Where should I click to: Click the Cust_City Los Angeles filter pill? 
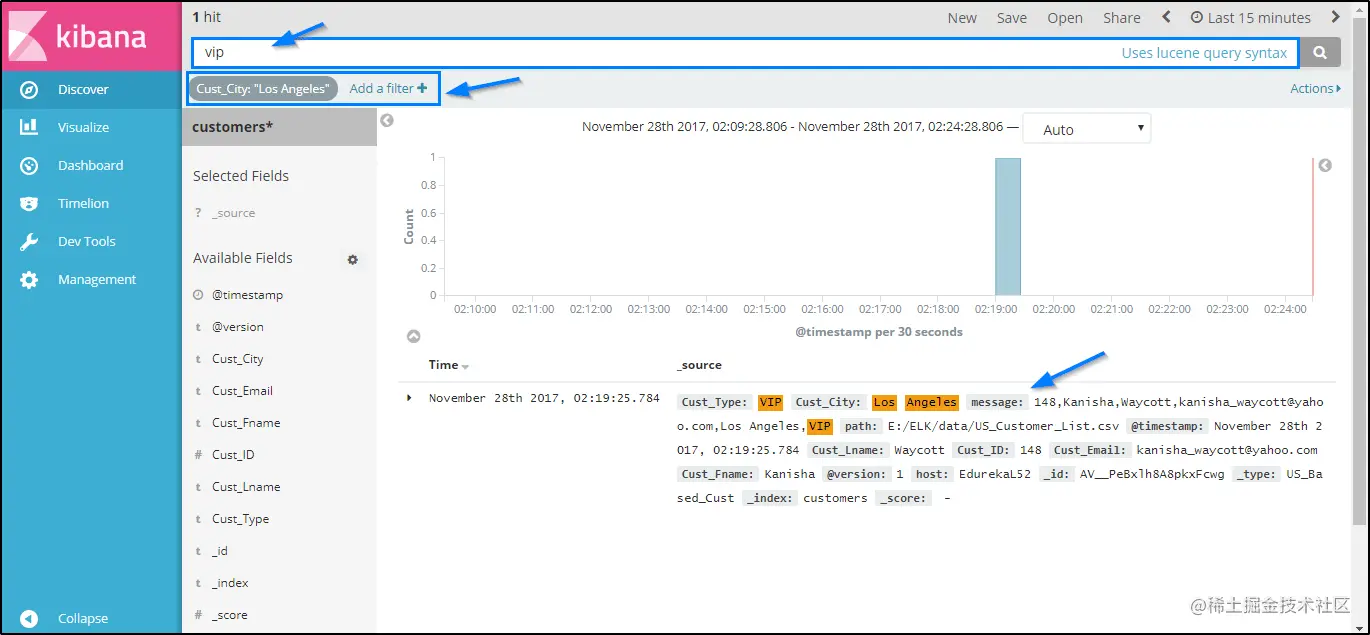point(263,89)
